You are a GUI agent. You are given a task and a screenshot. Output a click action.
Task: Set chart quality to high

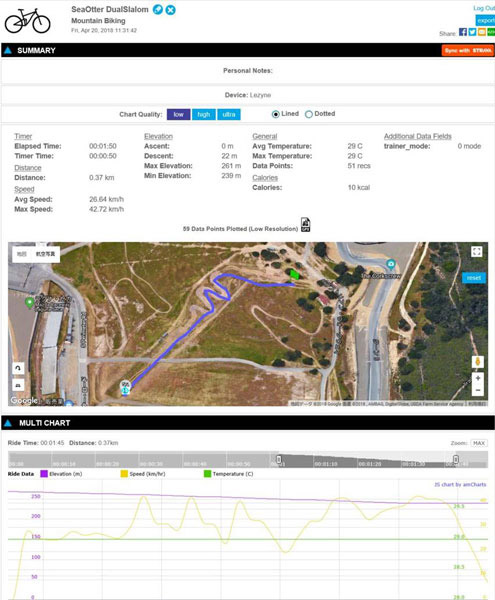click(x=204, y=114)
